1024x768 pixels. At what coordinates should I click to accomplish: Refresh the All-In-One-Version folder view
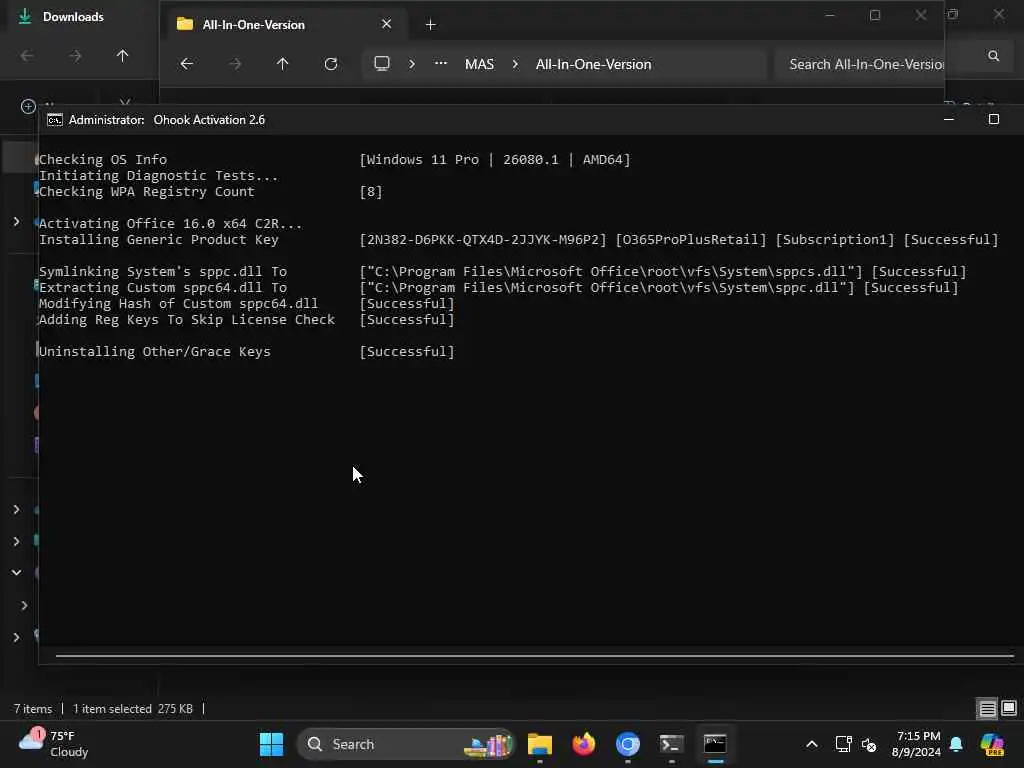331,64
